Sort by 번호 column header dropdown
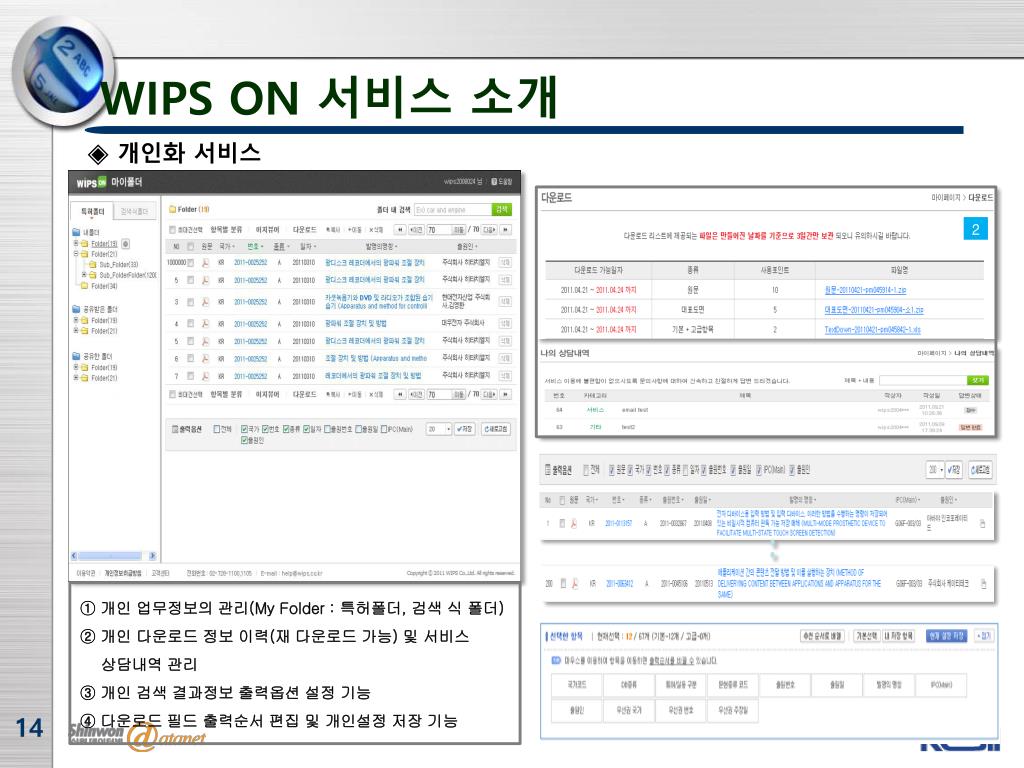 coord(255,246)
